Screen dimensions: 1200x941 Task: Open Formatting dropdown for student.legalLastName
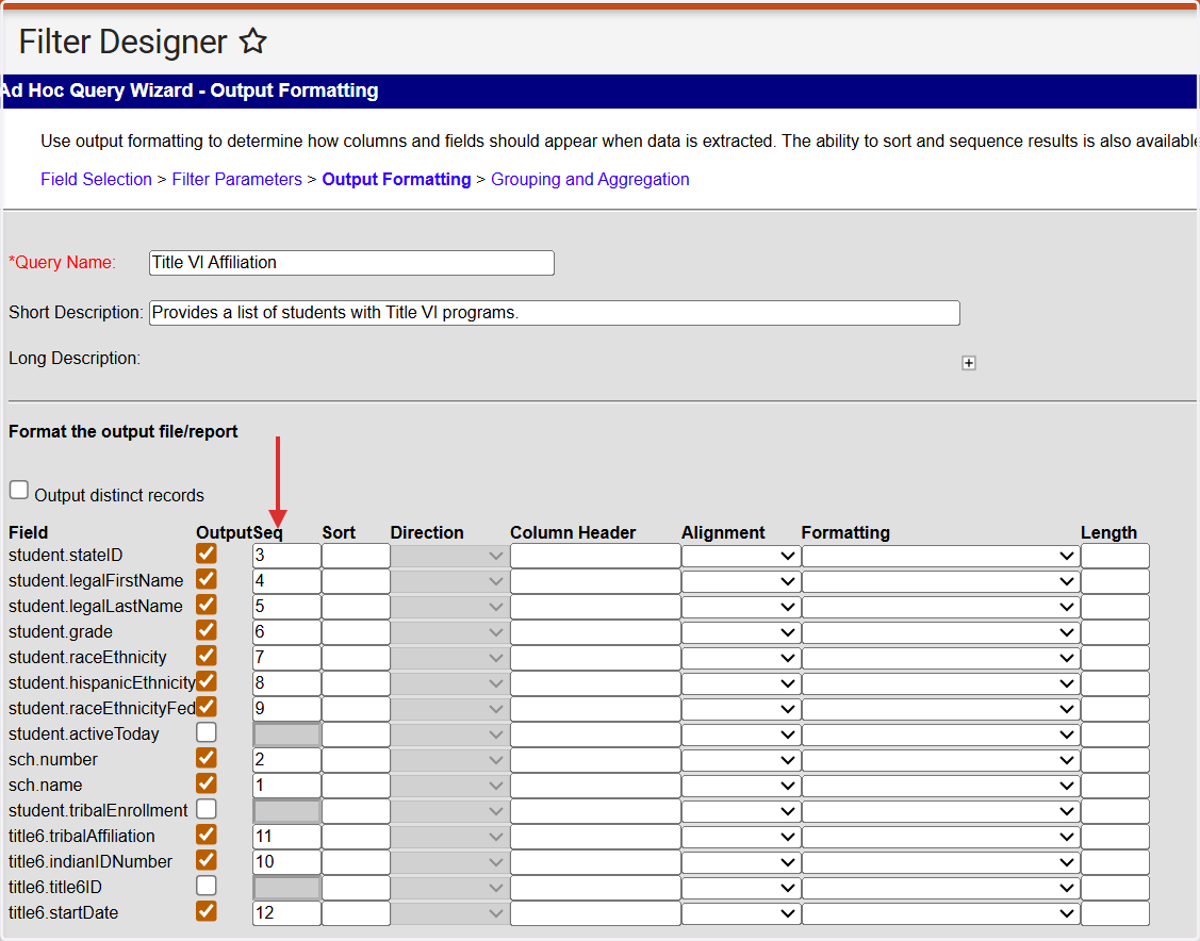(940, 607)
